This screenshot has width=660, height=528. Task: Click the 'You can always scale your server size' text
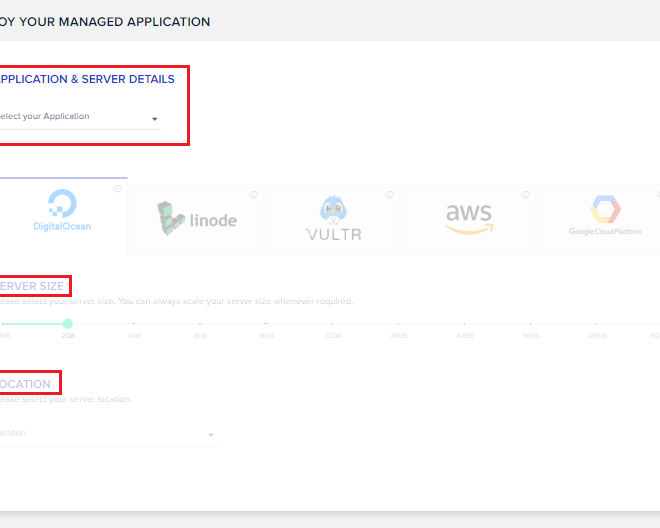coord(194,301)
